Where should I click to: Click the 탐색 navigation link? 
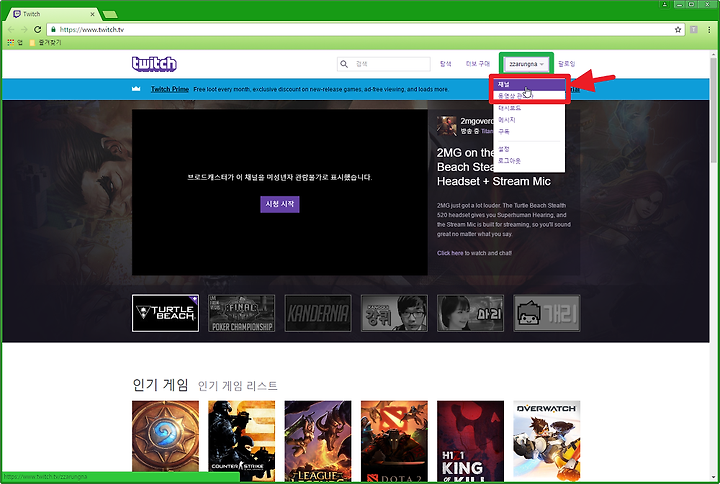pyautogui.click(x=445, y=64)
